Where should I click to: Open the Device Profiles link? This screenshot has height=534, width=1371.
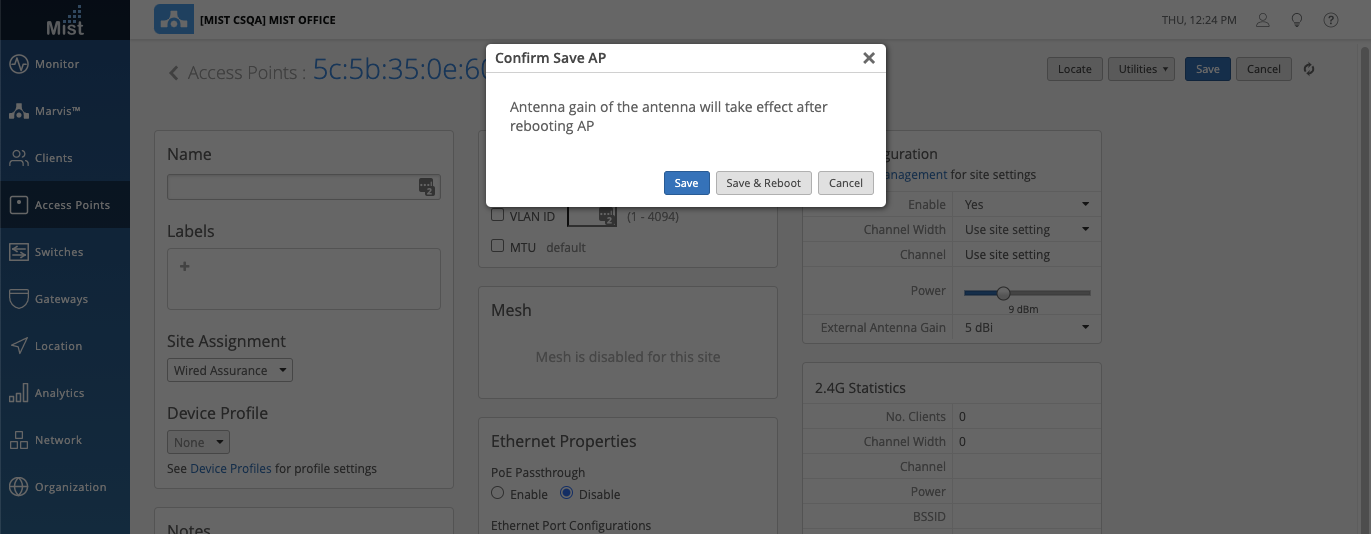(231, 468)
